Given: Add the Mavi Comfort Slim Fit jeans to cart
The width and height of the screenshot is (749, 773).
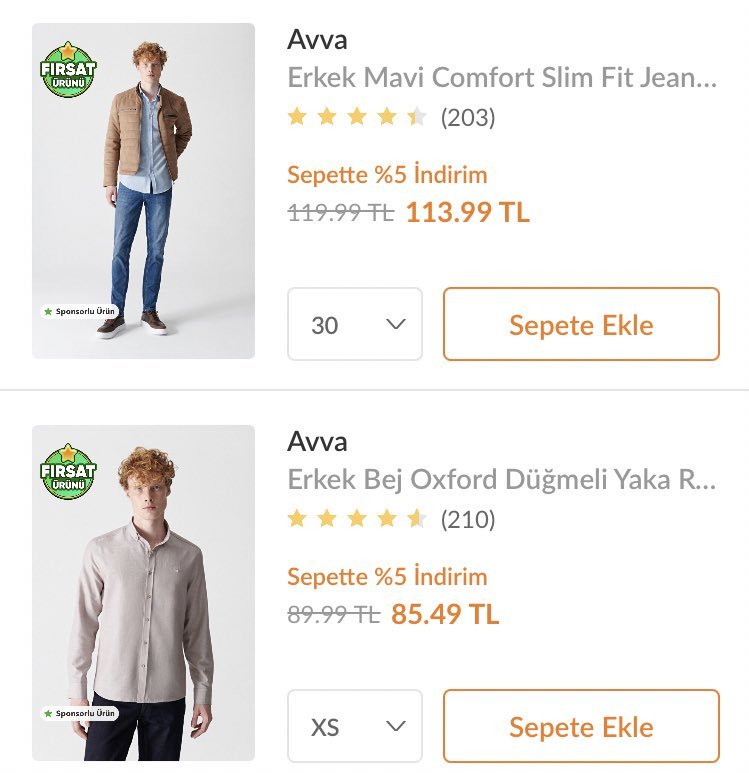Looking at the screenshot, I should [581, 324].
